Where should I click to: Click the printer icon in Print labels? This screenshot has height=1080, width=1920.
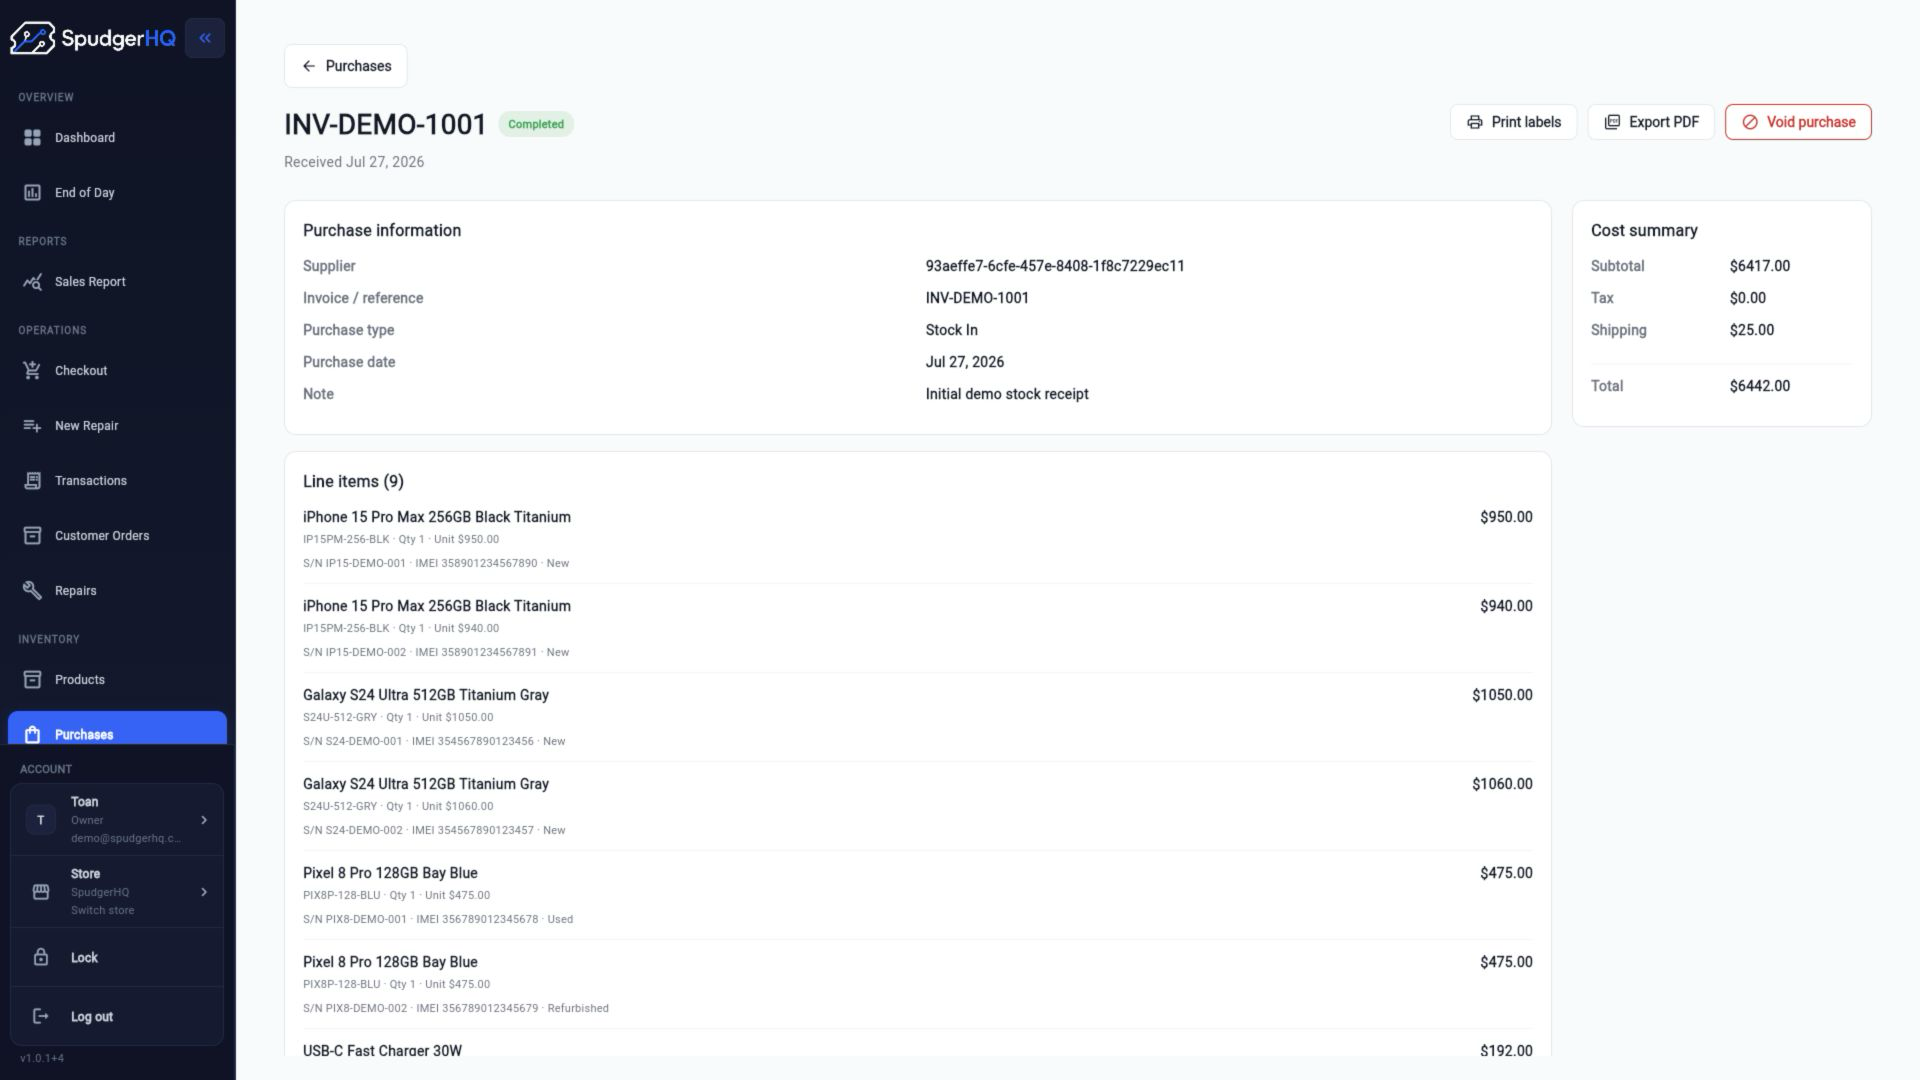[1474, 122]
